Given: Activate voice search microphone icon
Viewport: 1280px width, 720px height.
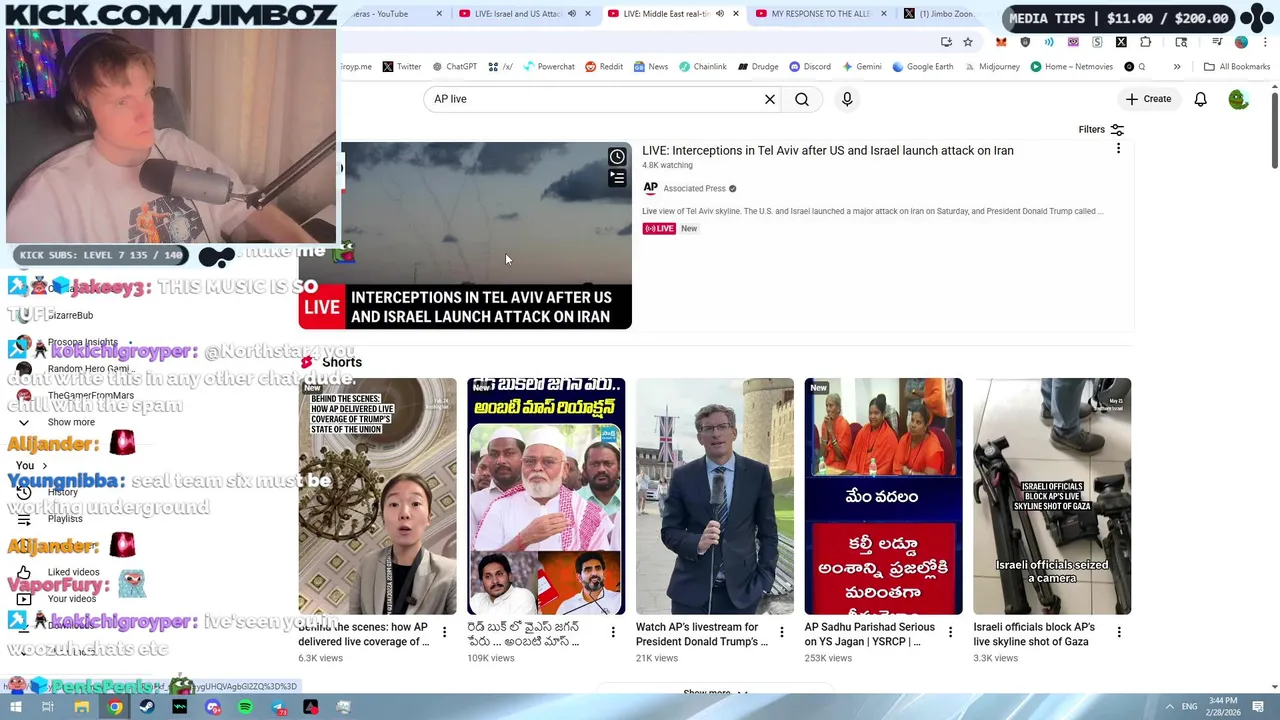Looking at the screenshot, I should click(847, 99).
